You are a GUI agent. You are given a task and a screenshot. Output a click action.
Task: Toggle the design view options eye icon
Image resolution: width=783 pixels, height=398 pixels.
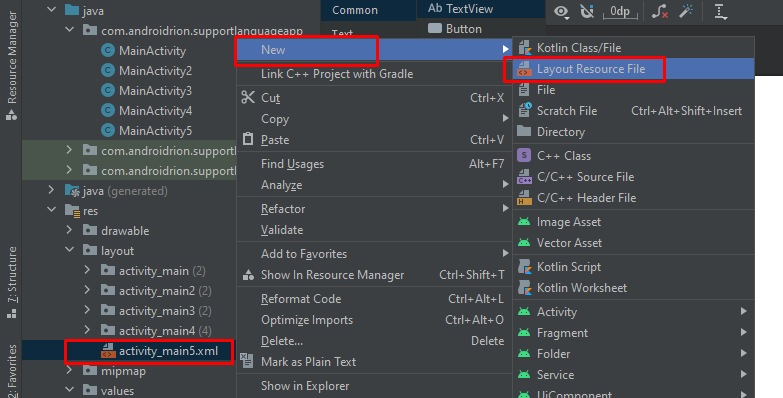point(561,12)
